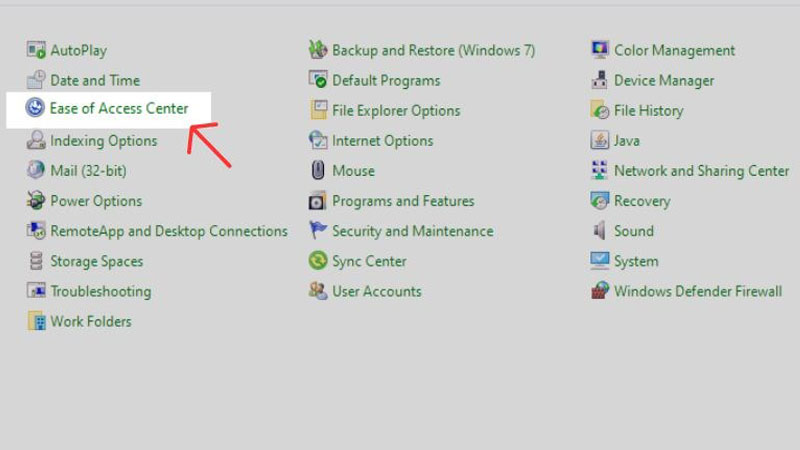
Task: Click the Ease of Access Center icon
Action: (x=36, y=108)
